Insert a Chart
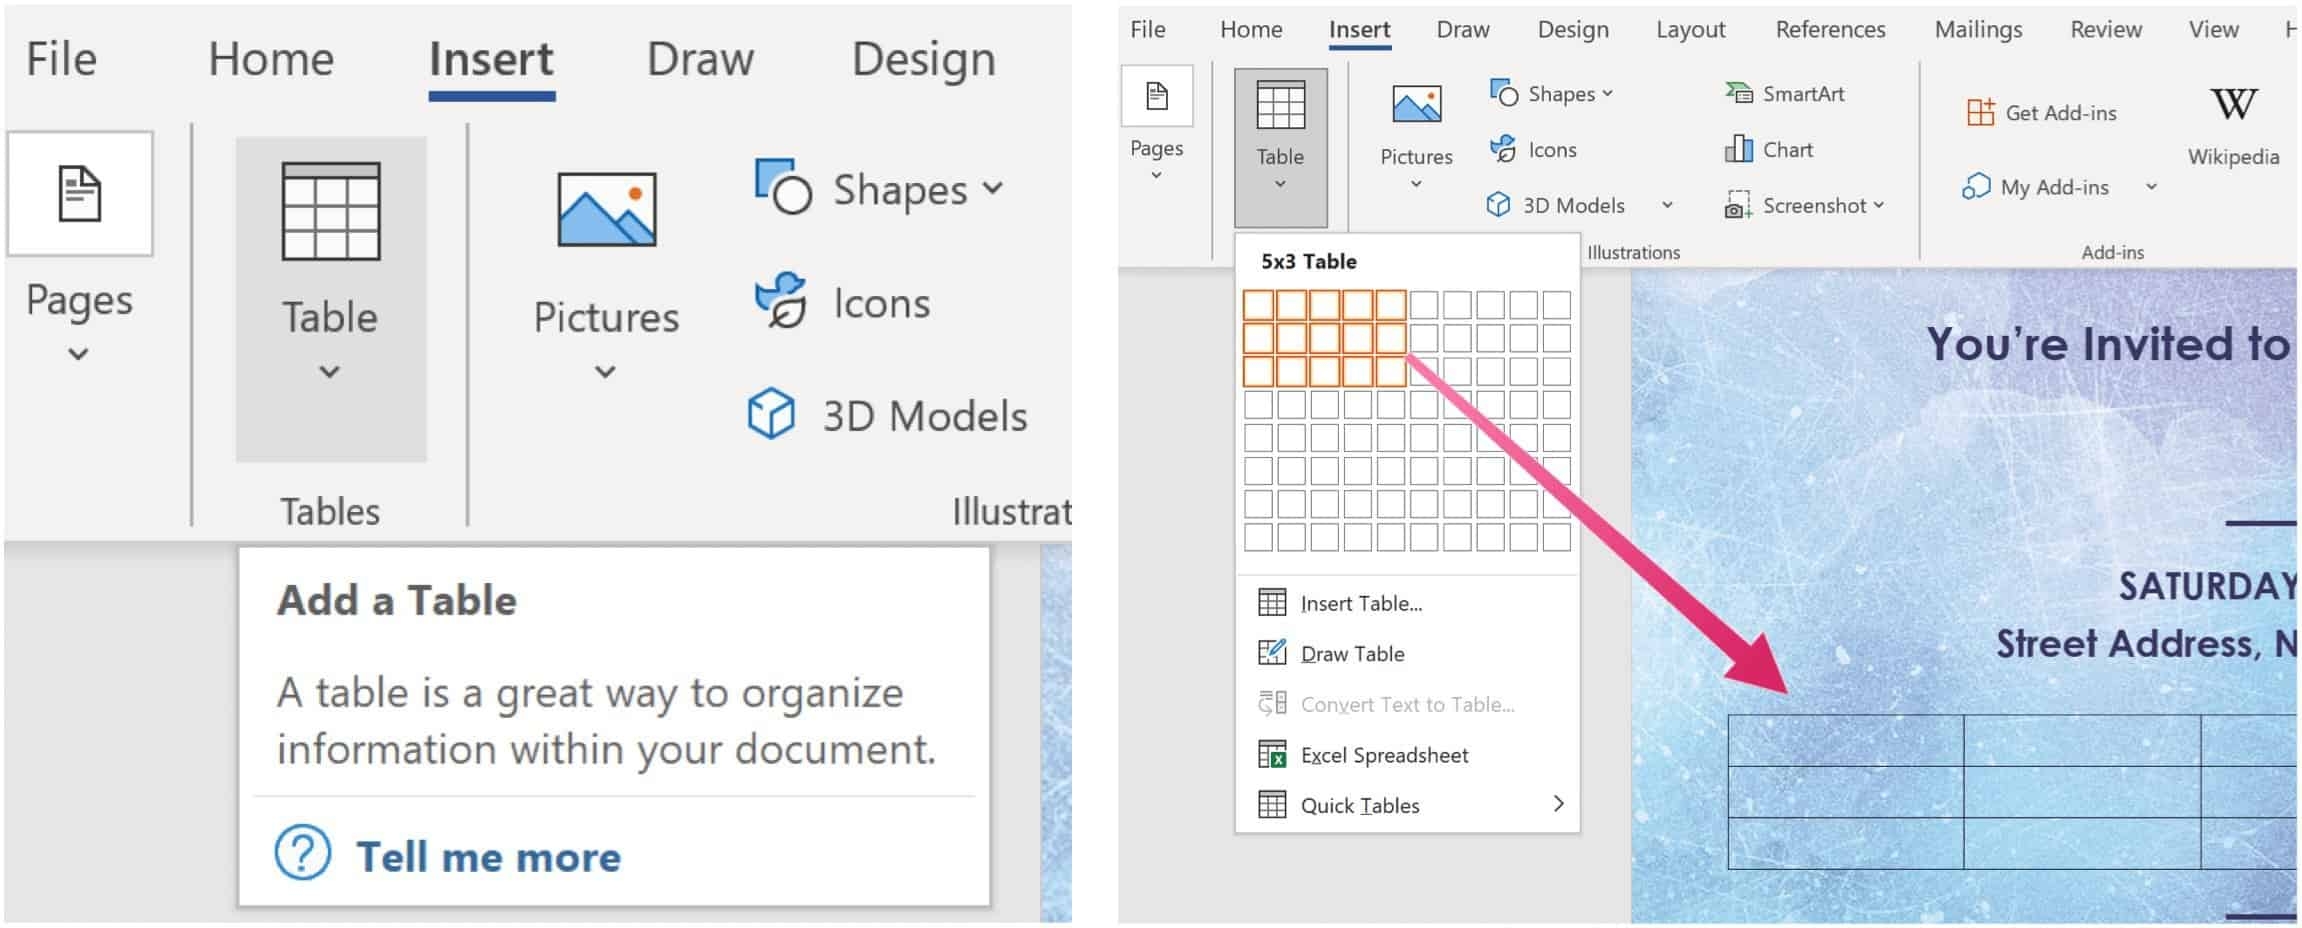The height and width of the screenshot is (928, 2302). (1768, 150)
